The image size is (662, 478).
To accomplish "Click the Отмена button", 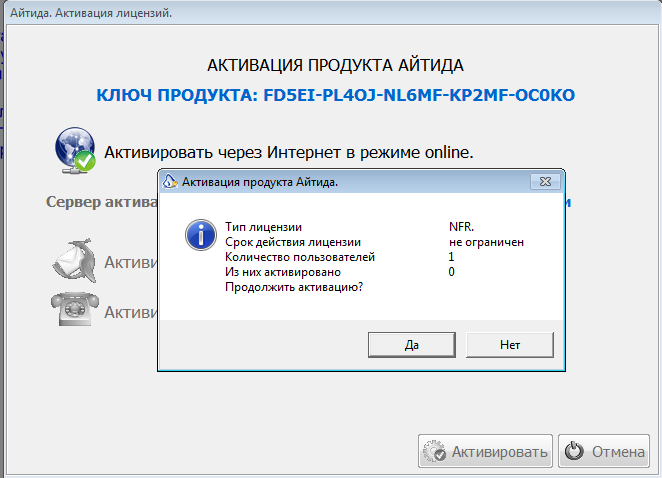I will [604, 451].
